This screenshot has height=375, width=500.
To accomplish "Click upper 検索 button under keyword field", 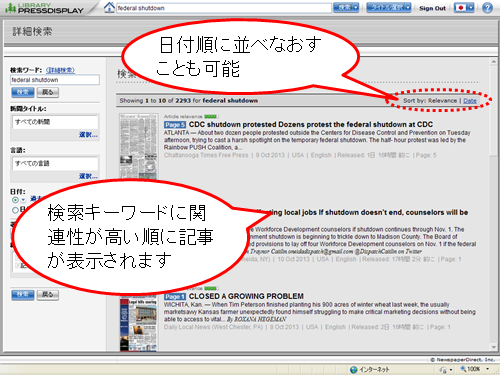I will 23,92.
